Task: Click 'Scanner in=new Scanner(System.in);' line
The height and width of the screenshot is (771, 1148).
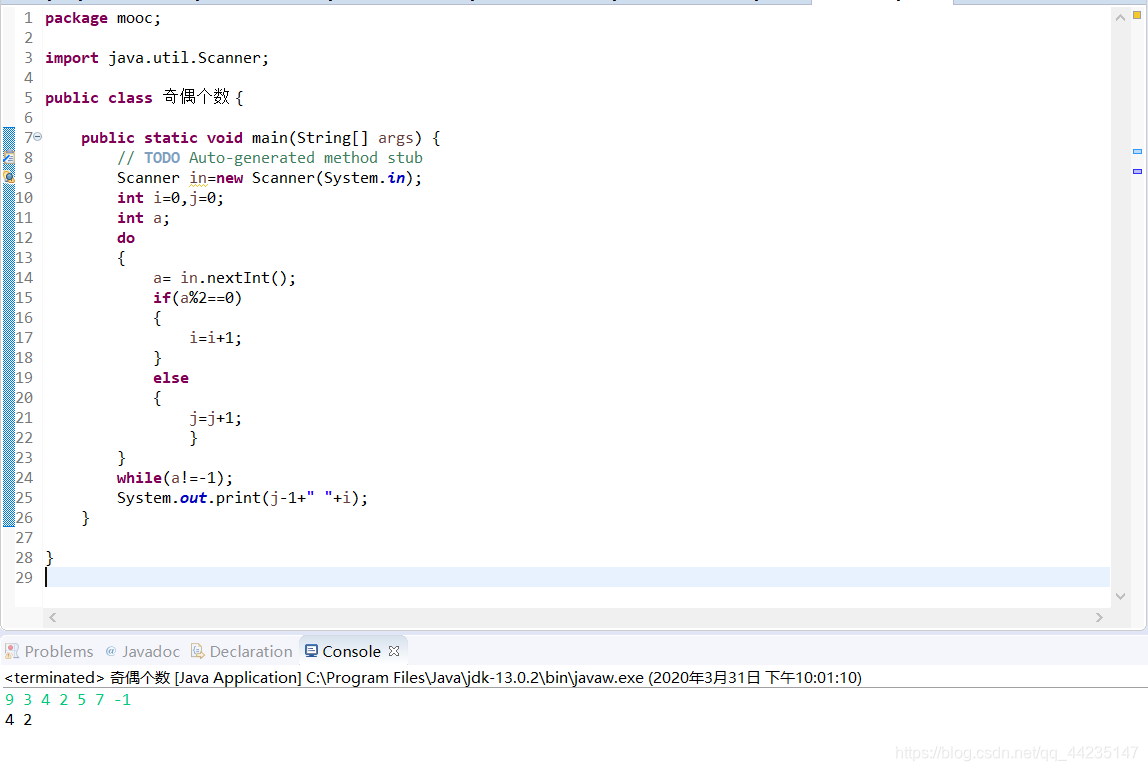Action: coord(269,178)
